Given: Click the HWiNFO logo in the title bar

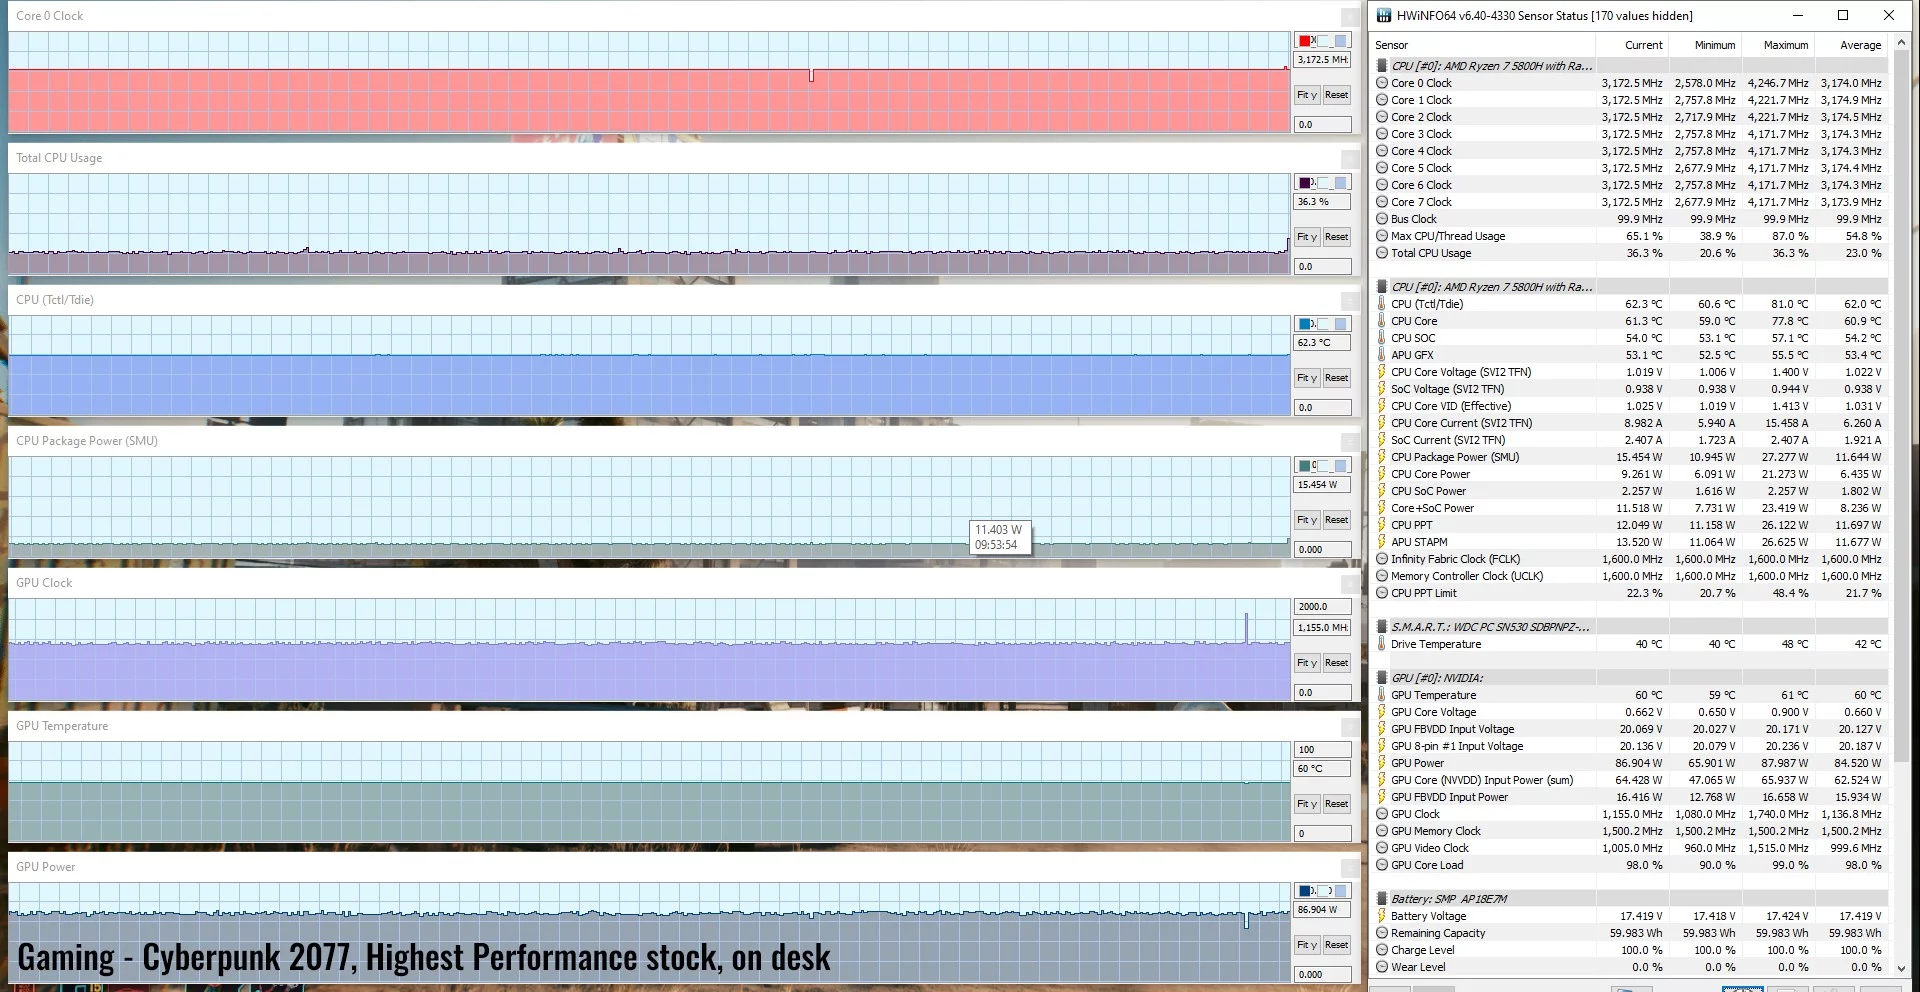Looking at the screenshot, I should pyautogui.click(x=1384, y=15).
